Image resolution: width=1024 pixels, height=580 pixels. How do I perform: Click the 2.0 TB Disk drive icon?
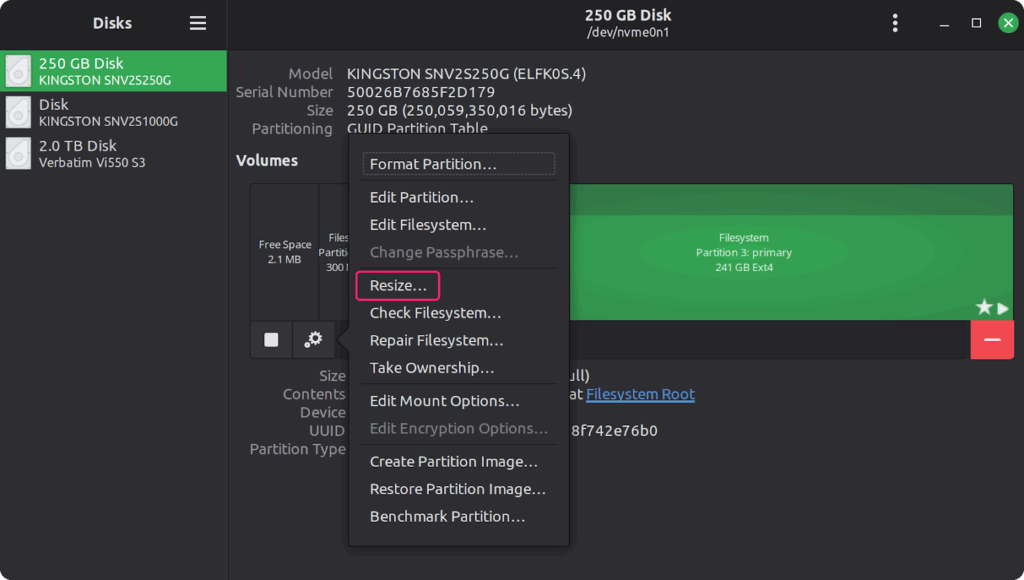coord(18,153)
